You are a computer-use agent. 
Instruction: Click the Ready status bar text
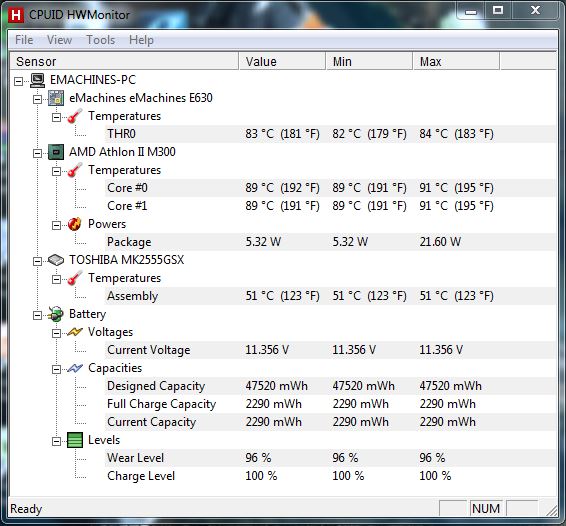click(26, 509)
